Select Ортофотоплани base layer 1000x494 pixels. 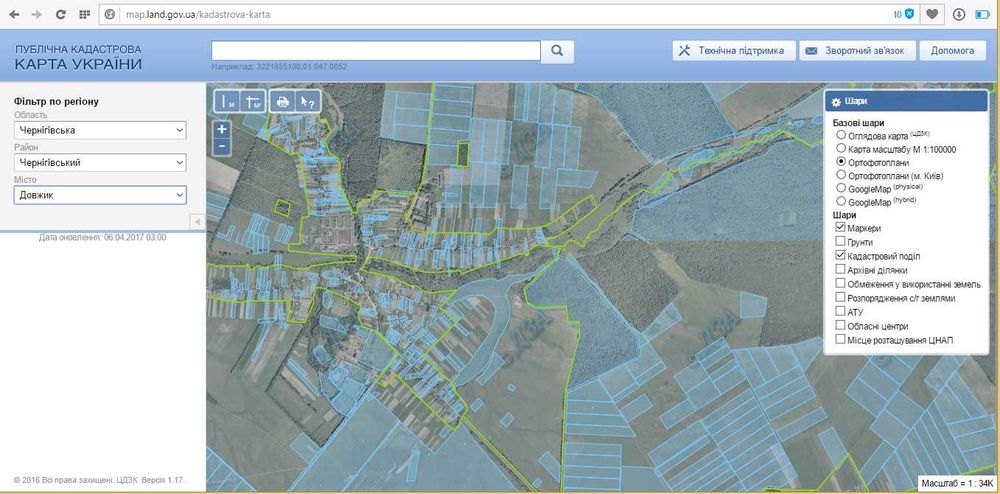tap(841, 162)
